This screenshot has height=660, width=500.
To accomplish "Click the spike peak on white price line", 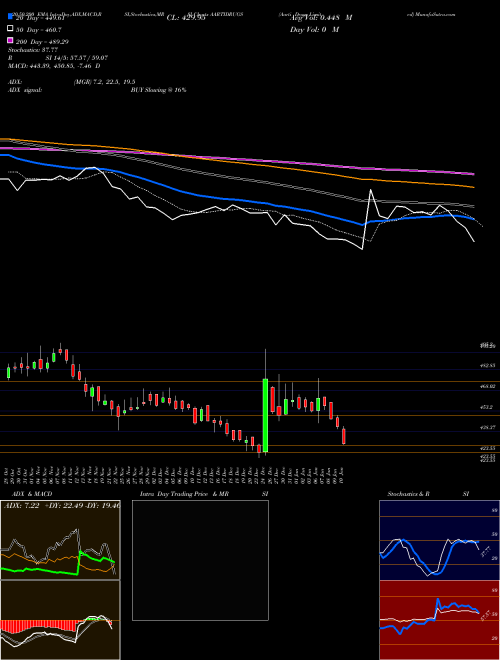I will (371, 190).
